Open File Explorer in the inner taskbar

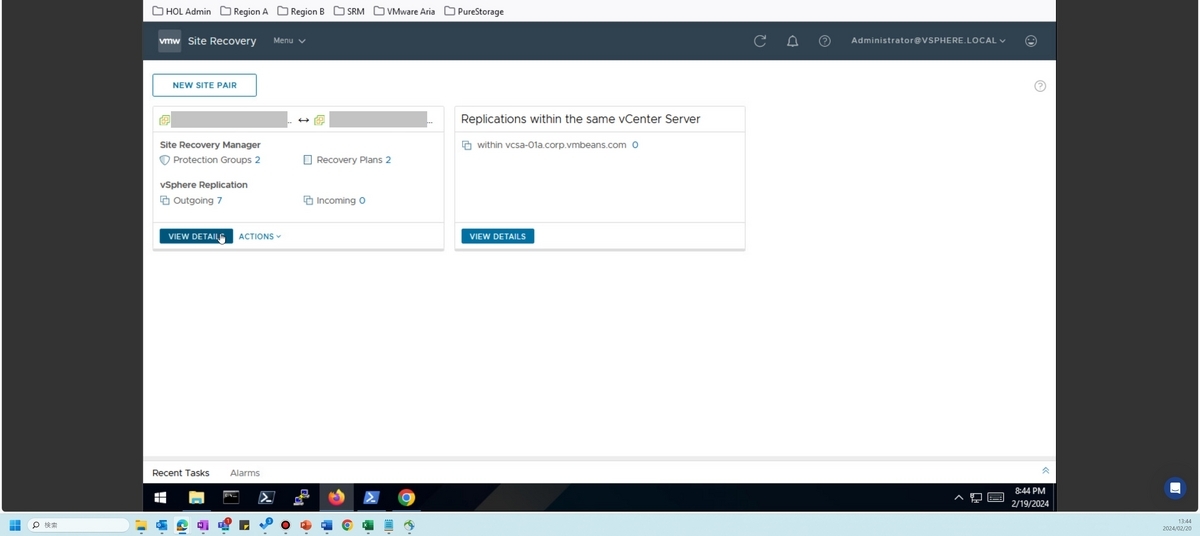[x=197, y=497]
